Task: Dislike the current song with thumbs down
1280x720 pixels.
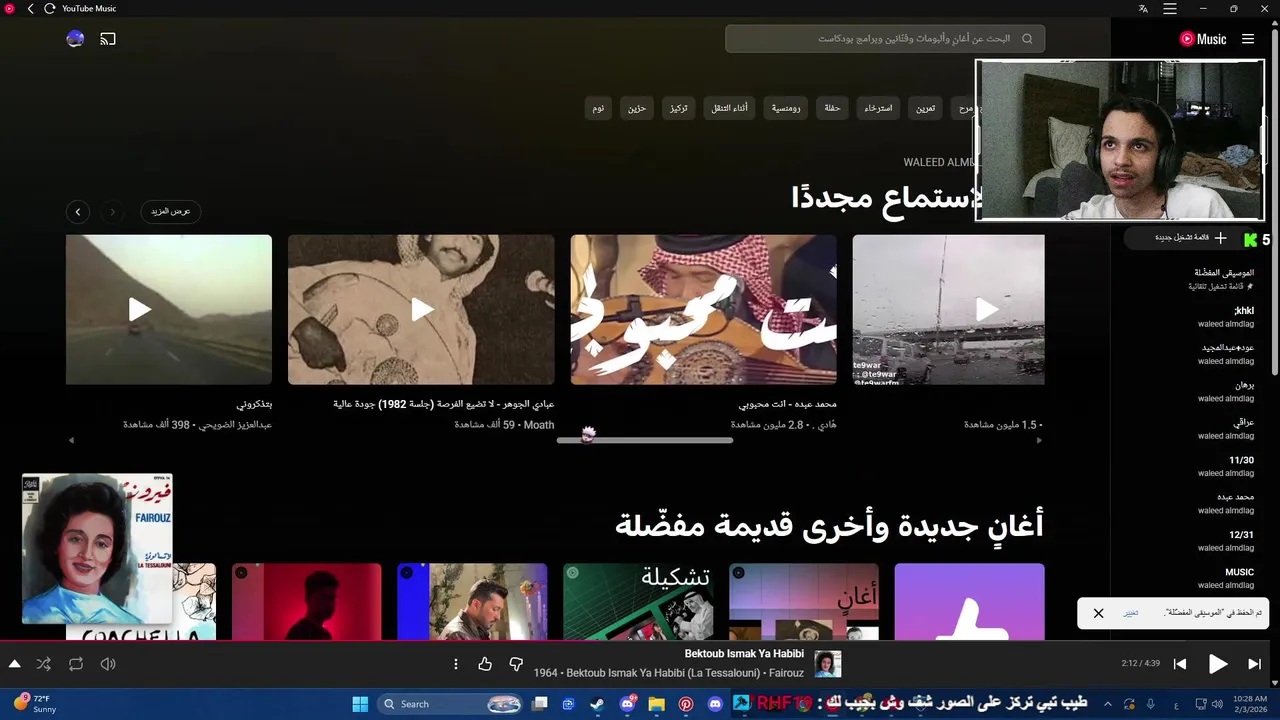Action: tap(516, 664)
